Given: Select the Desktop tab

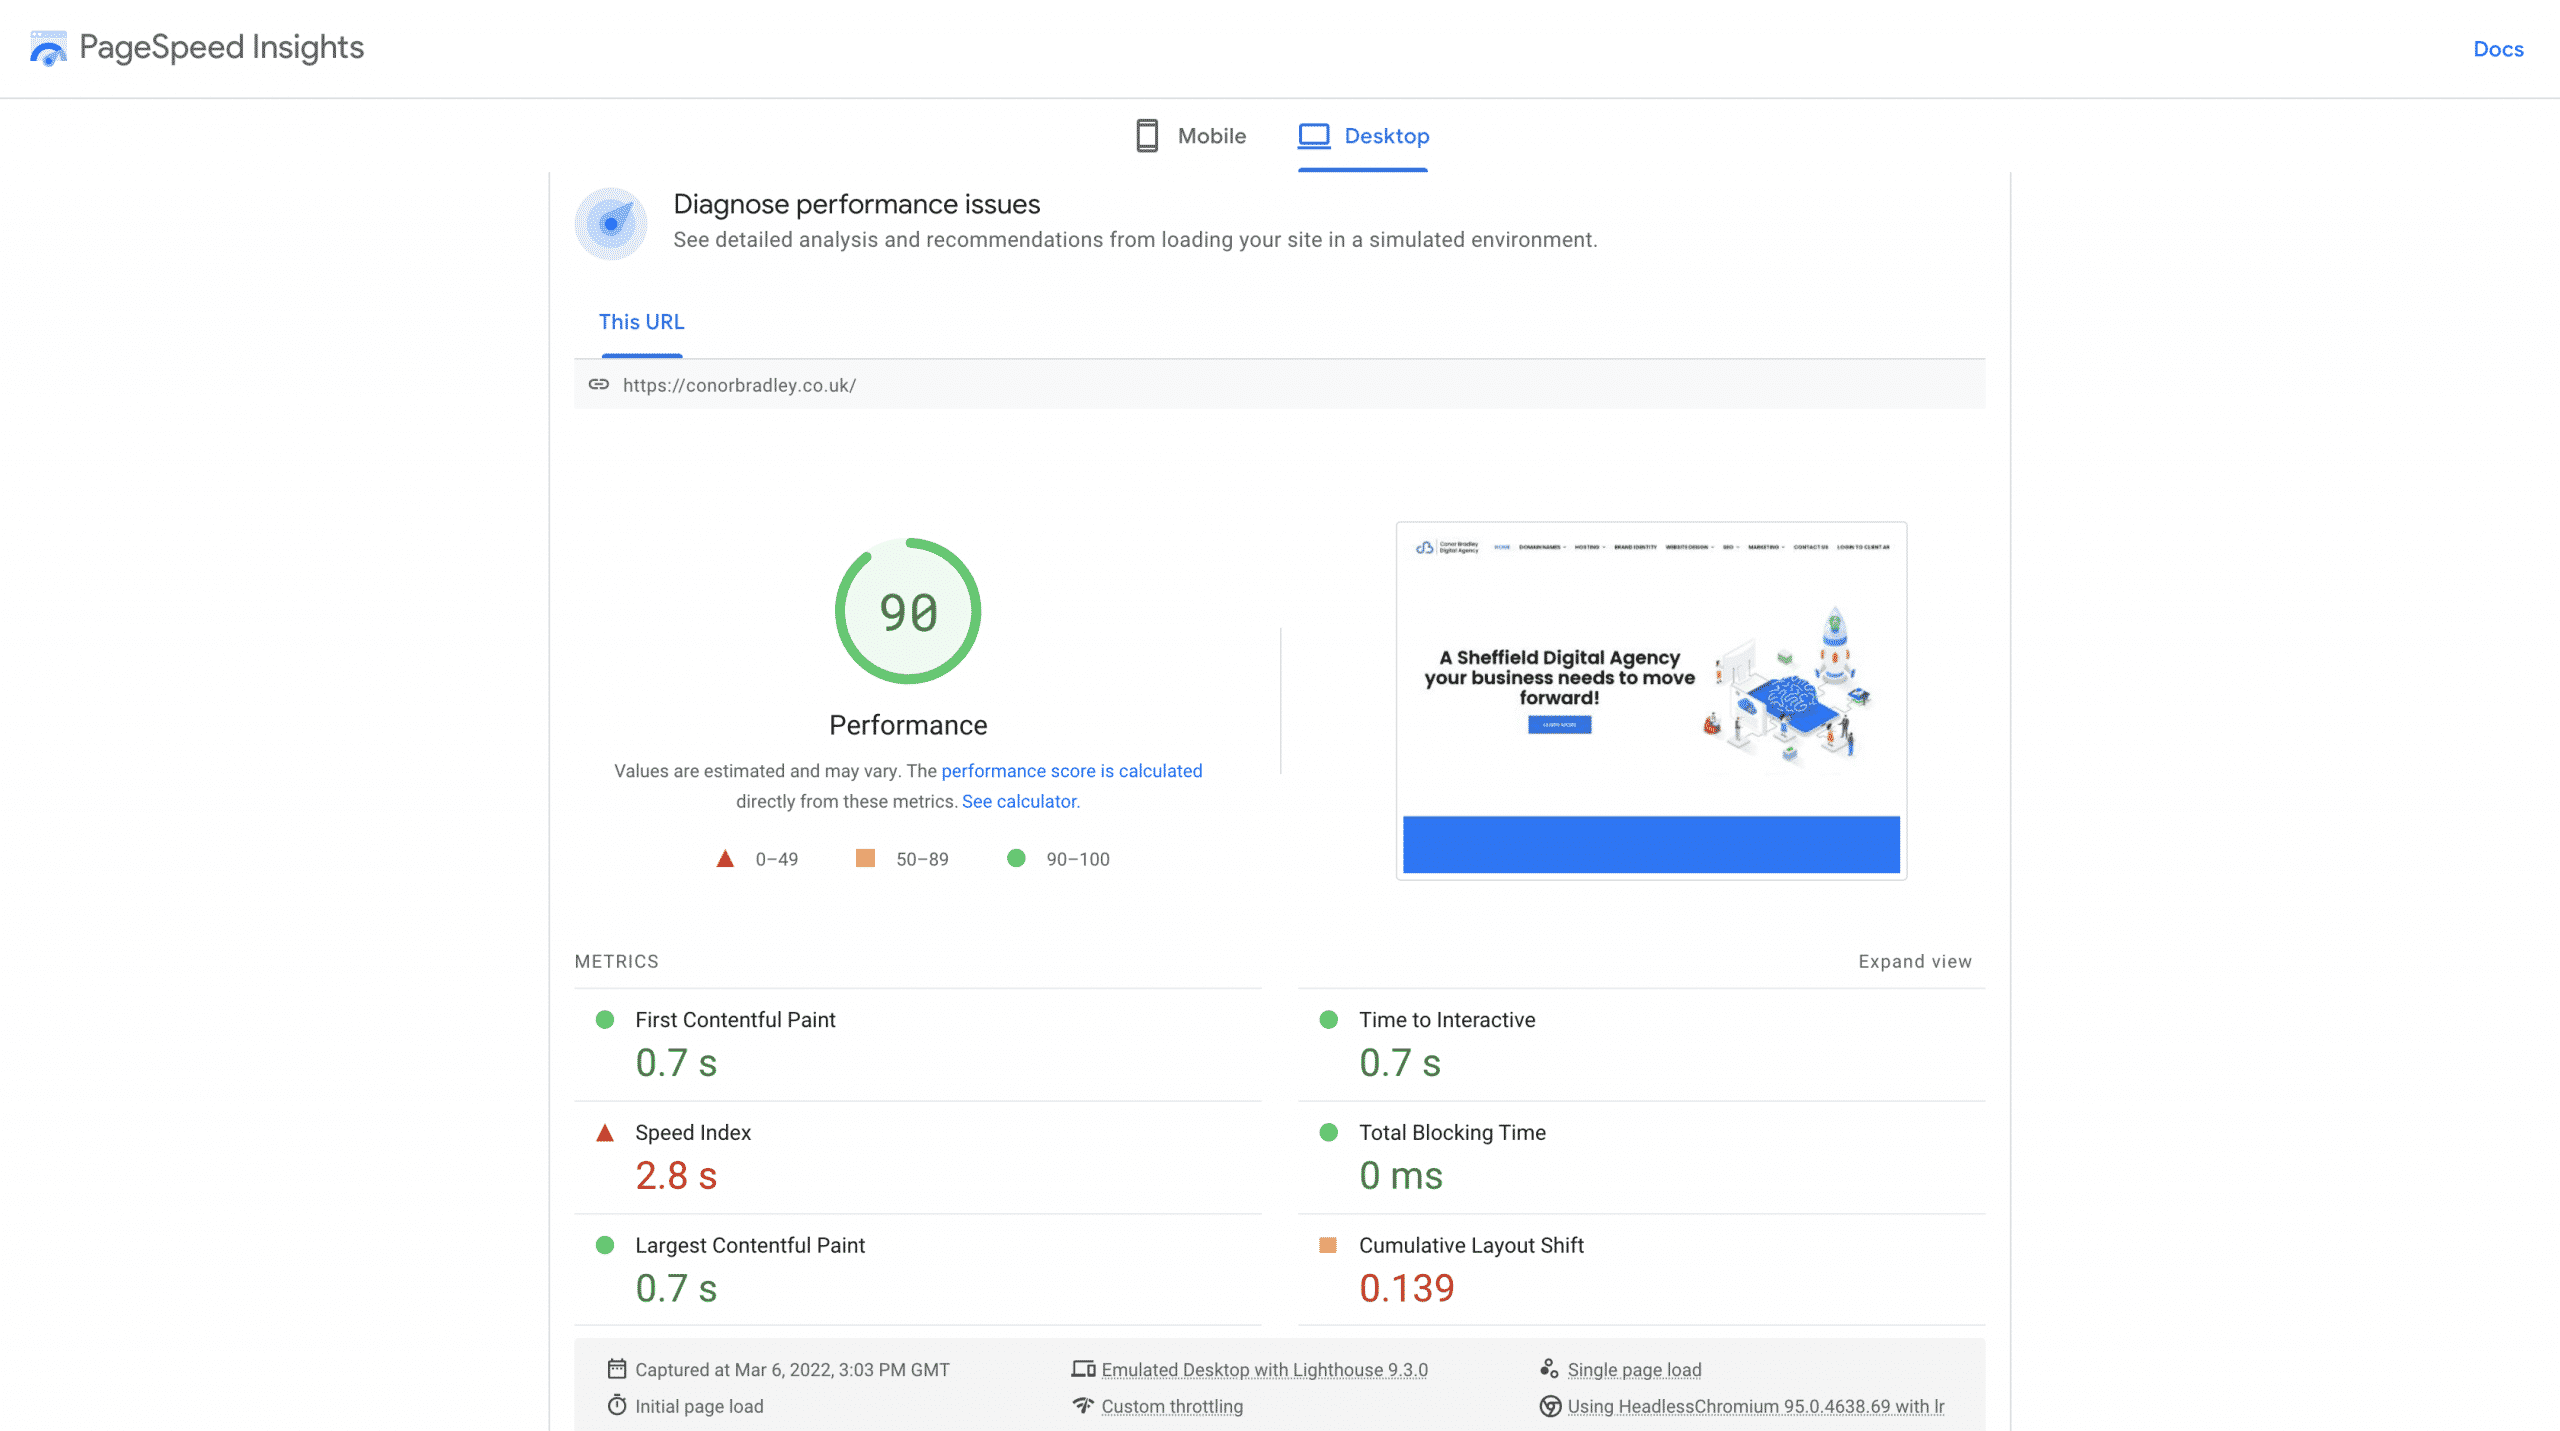Looking at the screenshot, I should [1363, 136].
